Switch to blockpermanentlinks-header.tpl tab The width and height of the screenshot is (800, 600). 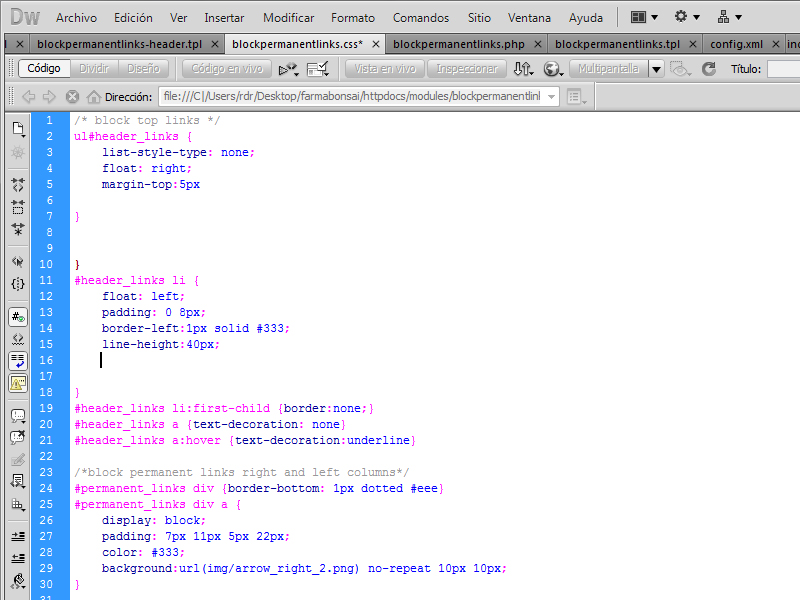pos(119,44)
